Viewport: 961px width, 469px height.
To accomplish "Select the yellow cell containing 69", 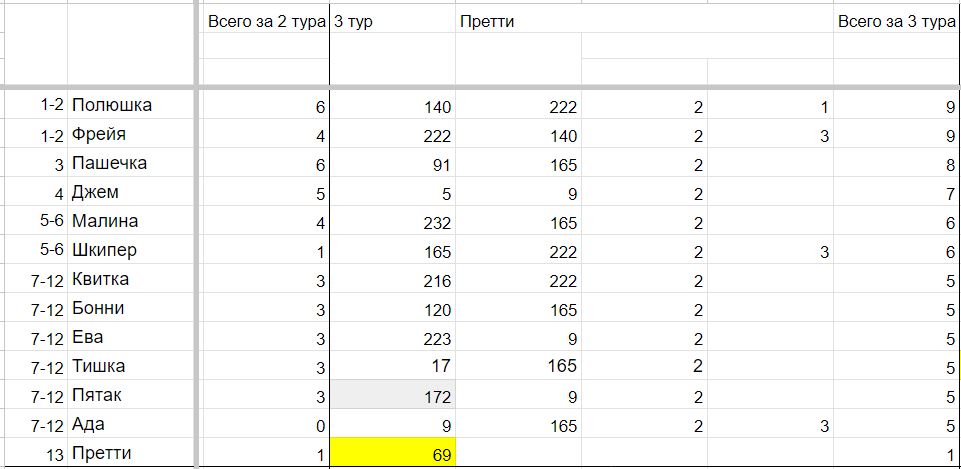I will click(392, 452).
